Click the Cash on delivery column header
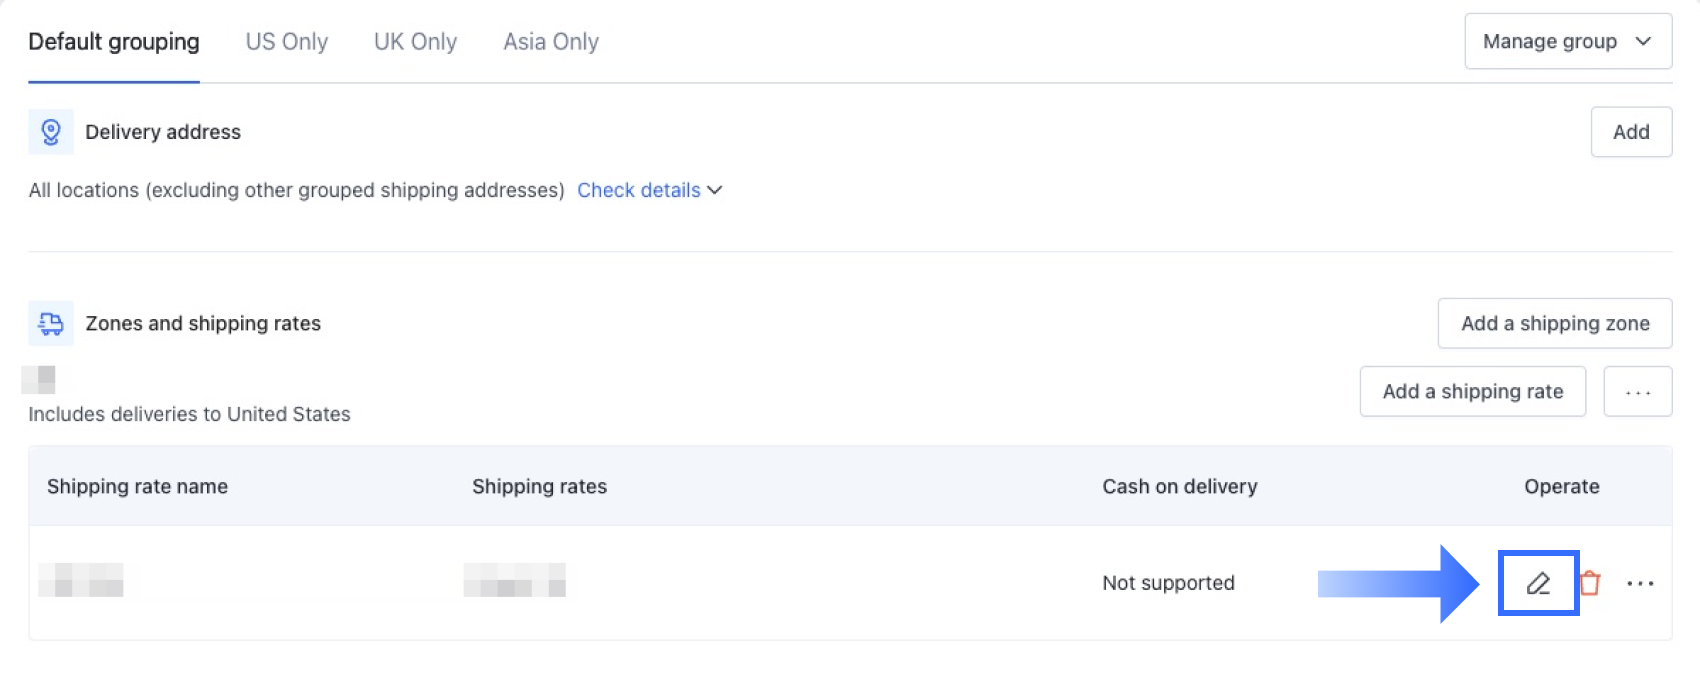 (x=1179, y=487)
